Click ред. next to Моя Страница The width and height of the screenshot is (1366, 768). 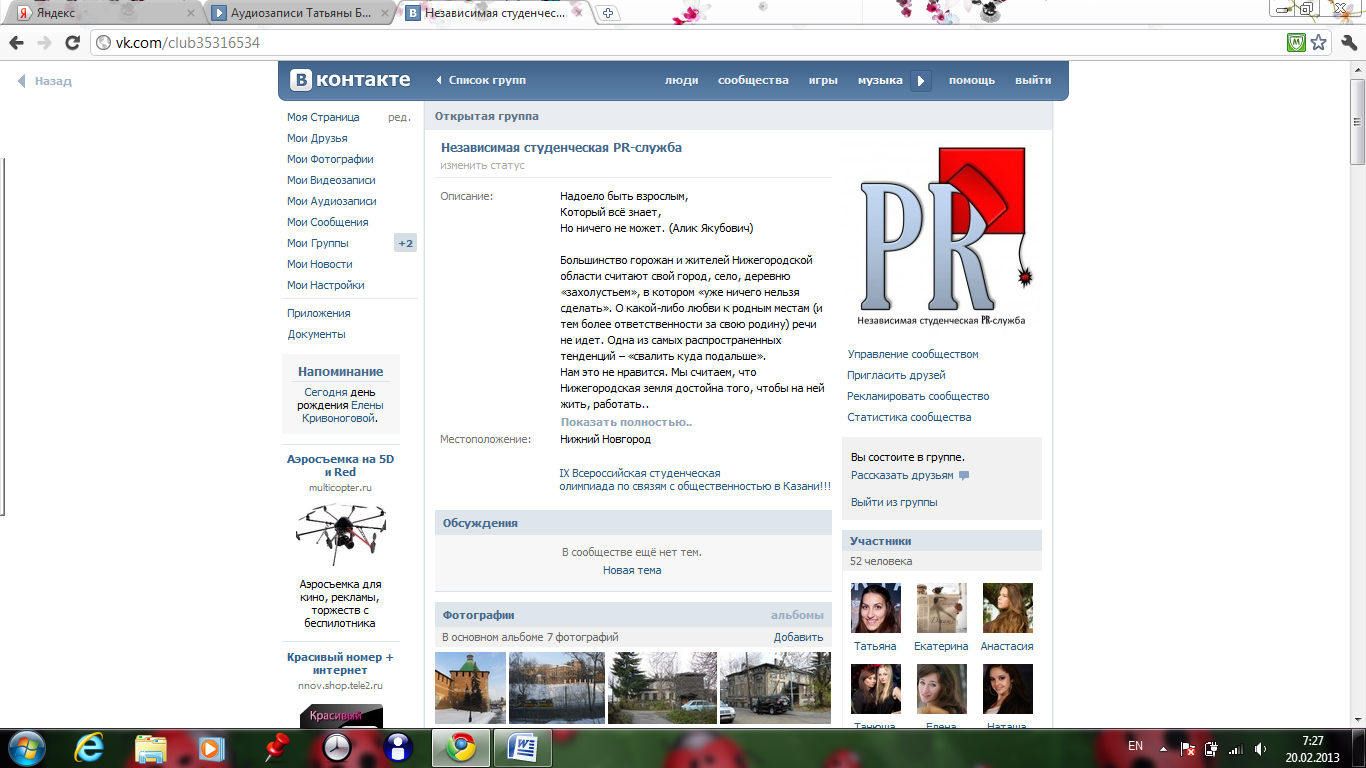pos(399,117)
